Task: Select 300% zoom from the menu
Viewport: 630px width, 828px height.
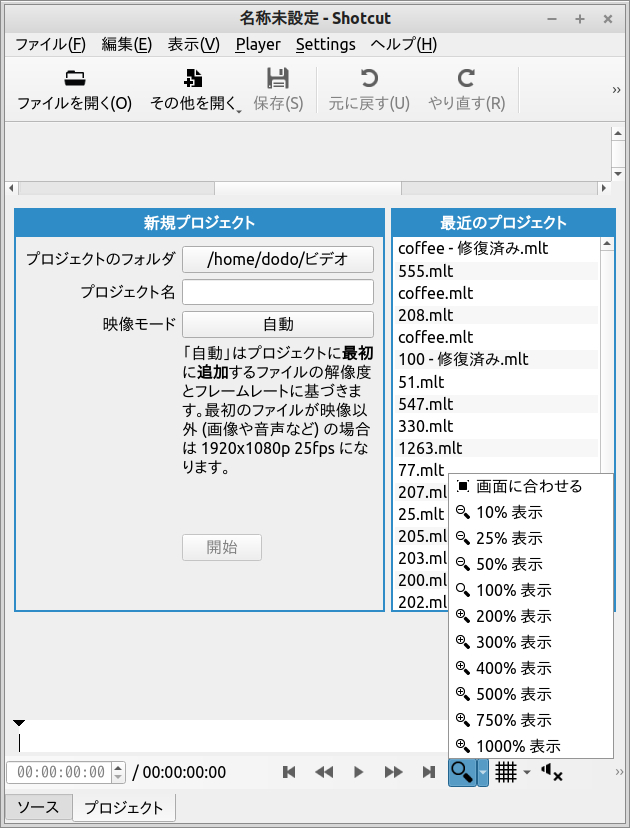Action: (x=531, y=642)
